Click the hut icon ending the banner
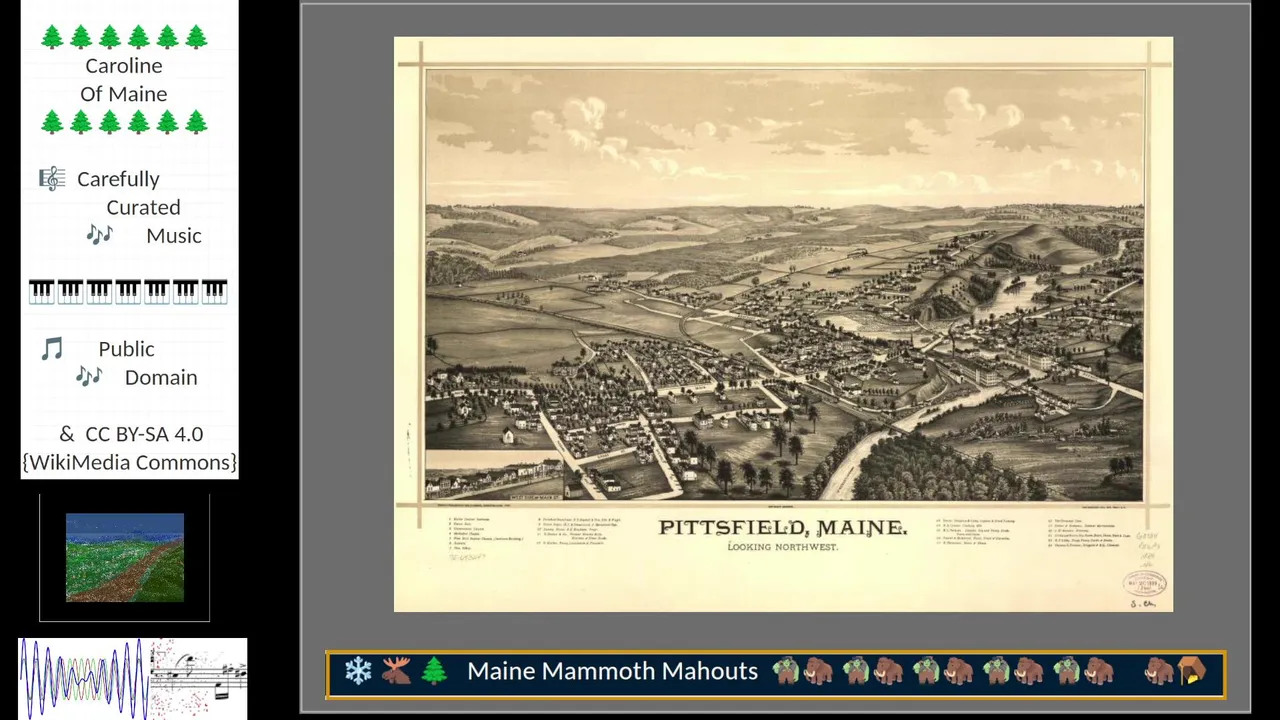 1192,671
